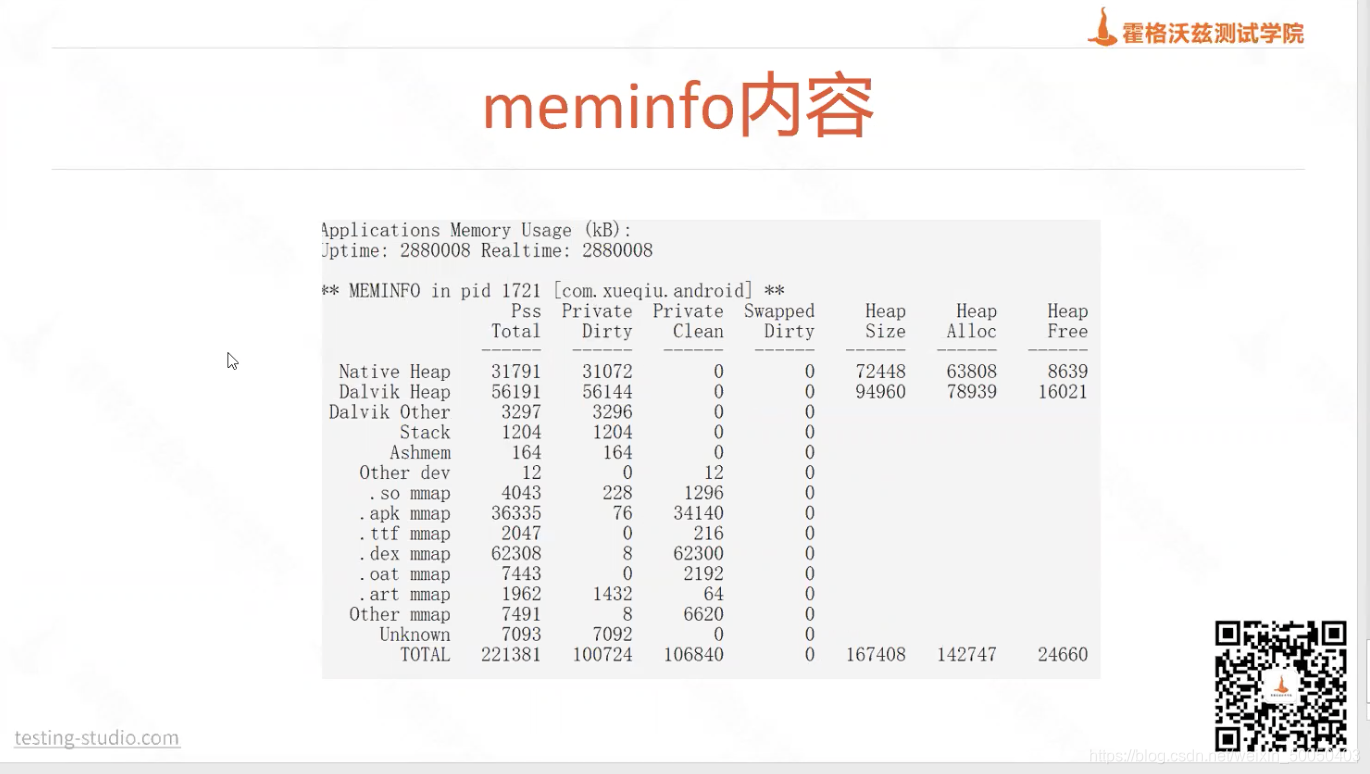
Task: Click the "Dalvik Heap" row label
Action: coord(394,392)
